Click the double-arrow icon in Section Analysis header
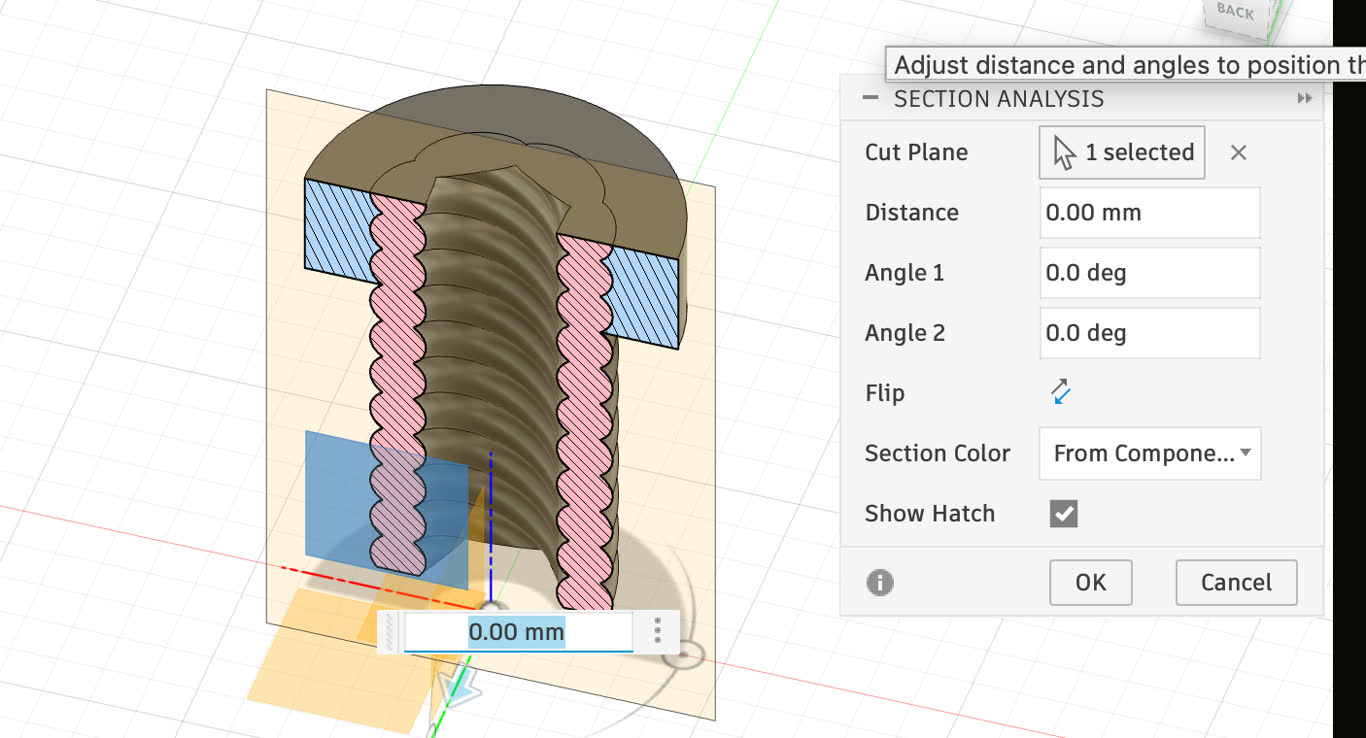 pos(1304,98)
